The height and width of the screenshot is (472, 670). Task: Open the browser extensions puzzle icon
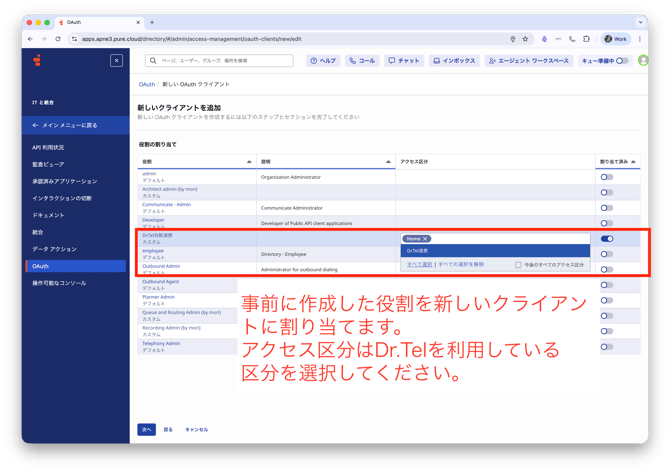[x=586, y=39]
